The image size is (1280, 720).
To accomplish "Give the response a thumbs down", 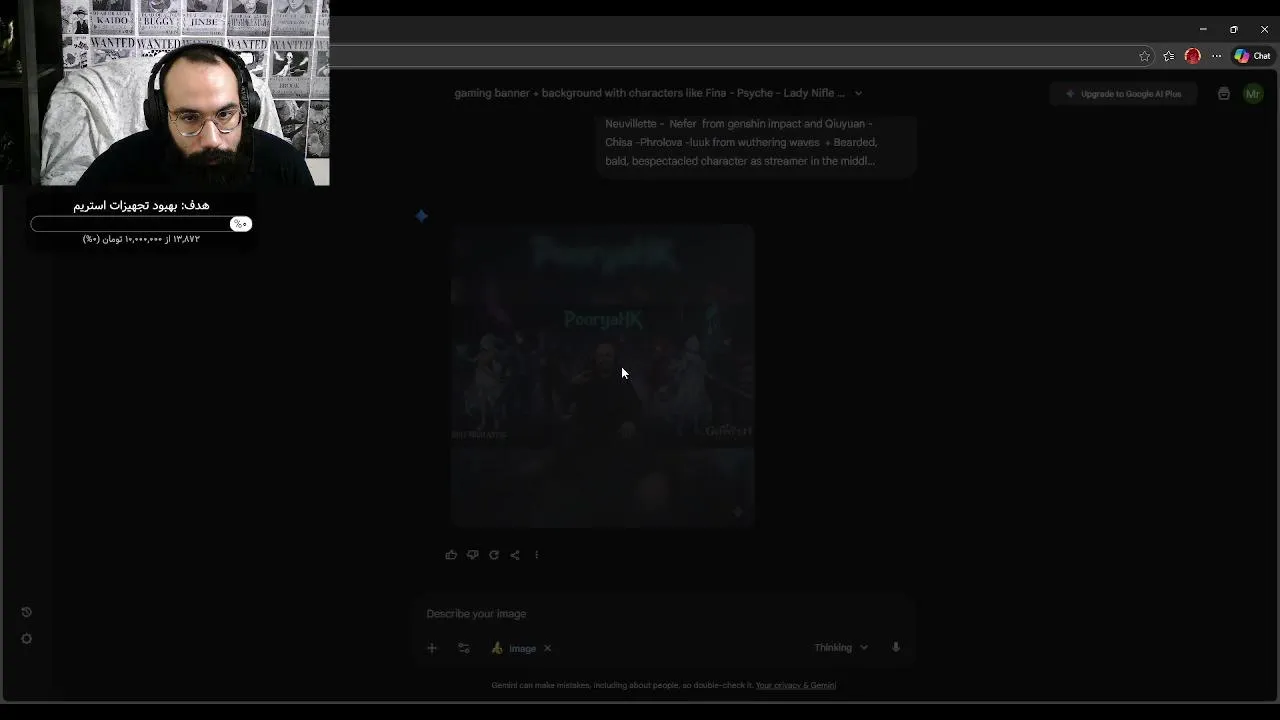I will pyautogui.click(x=472, y=555).
